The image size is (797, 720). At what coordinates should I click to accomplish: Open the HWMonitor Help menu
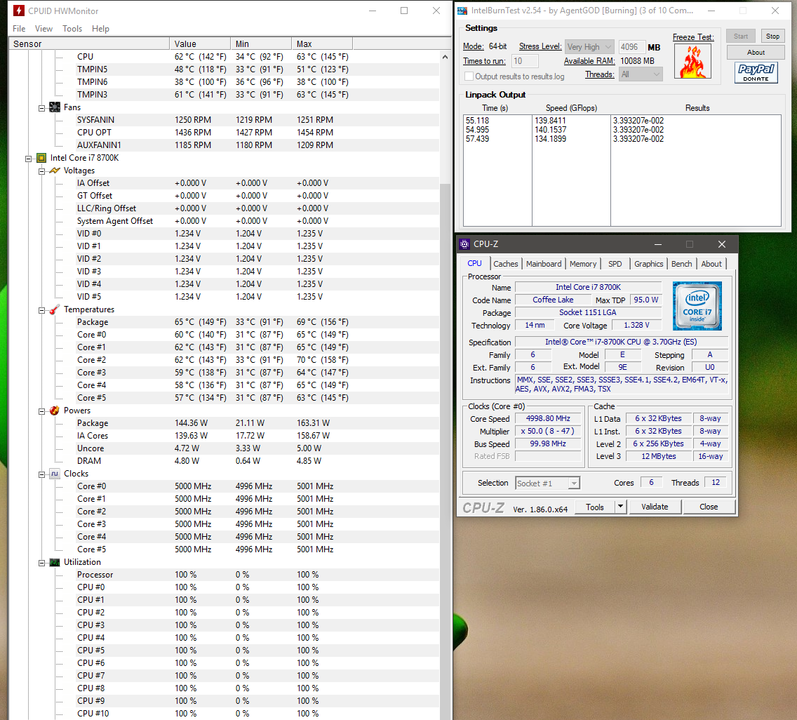100,28
